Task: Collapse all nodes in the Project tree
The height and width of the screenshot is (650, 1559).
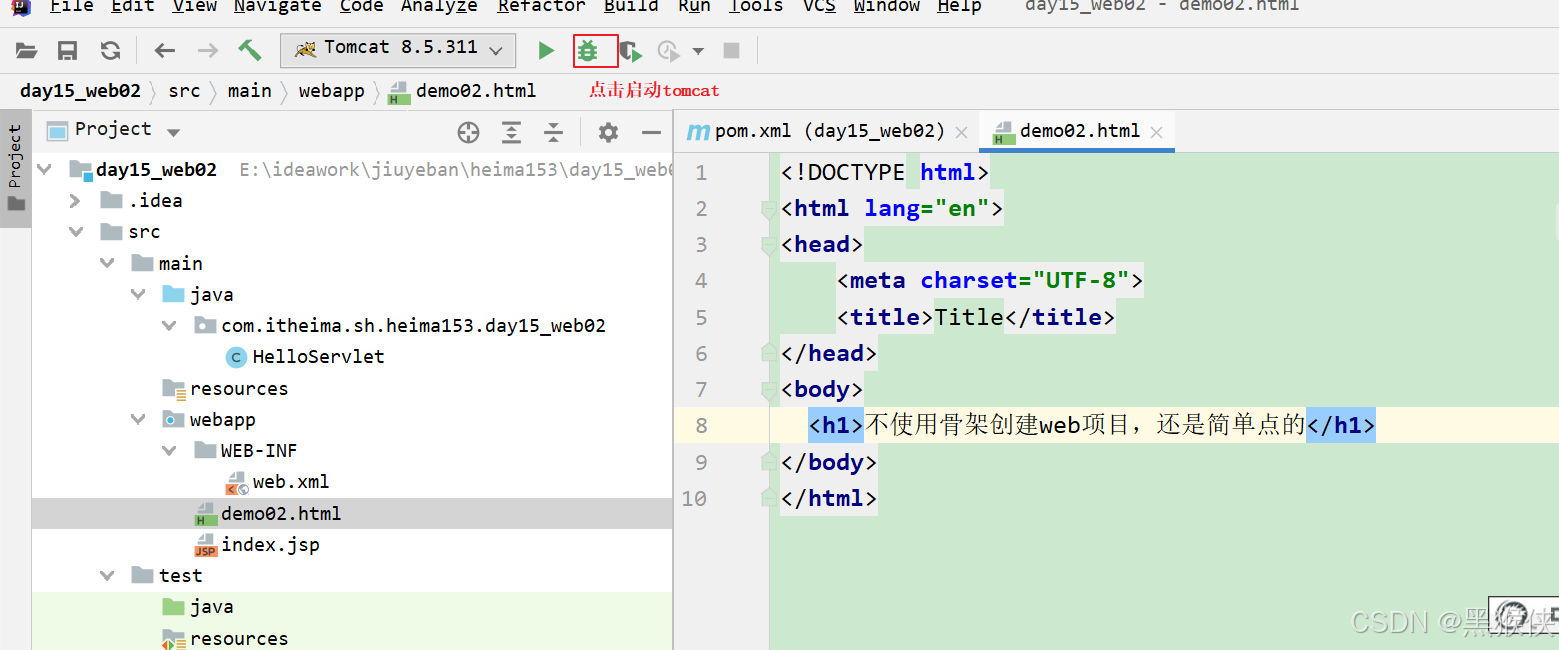Action: click(553, 131)
